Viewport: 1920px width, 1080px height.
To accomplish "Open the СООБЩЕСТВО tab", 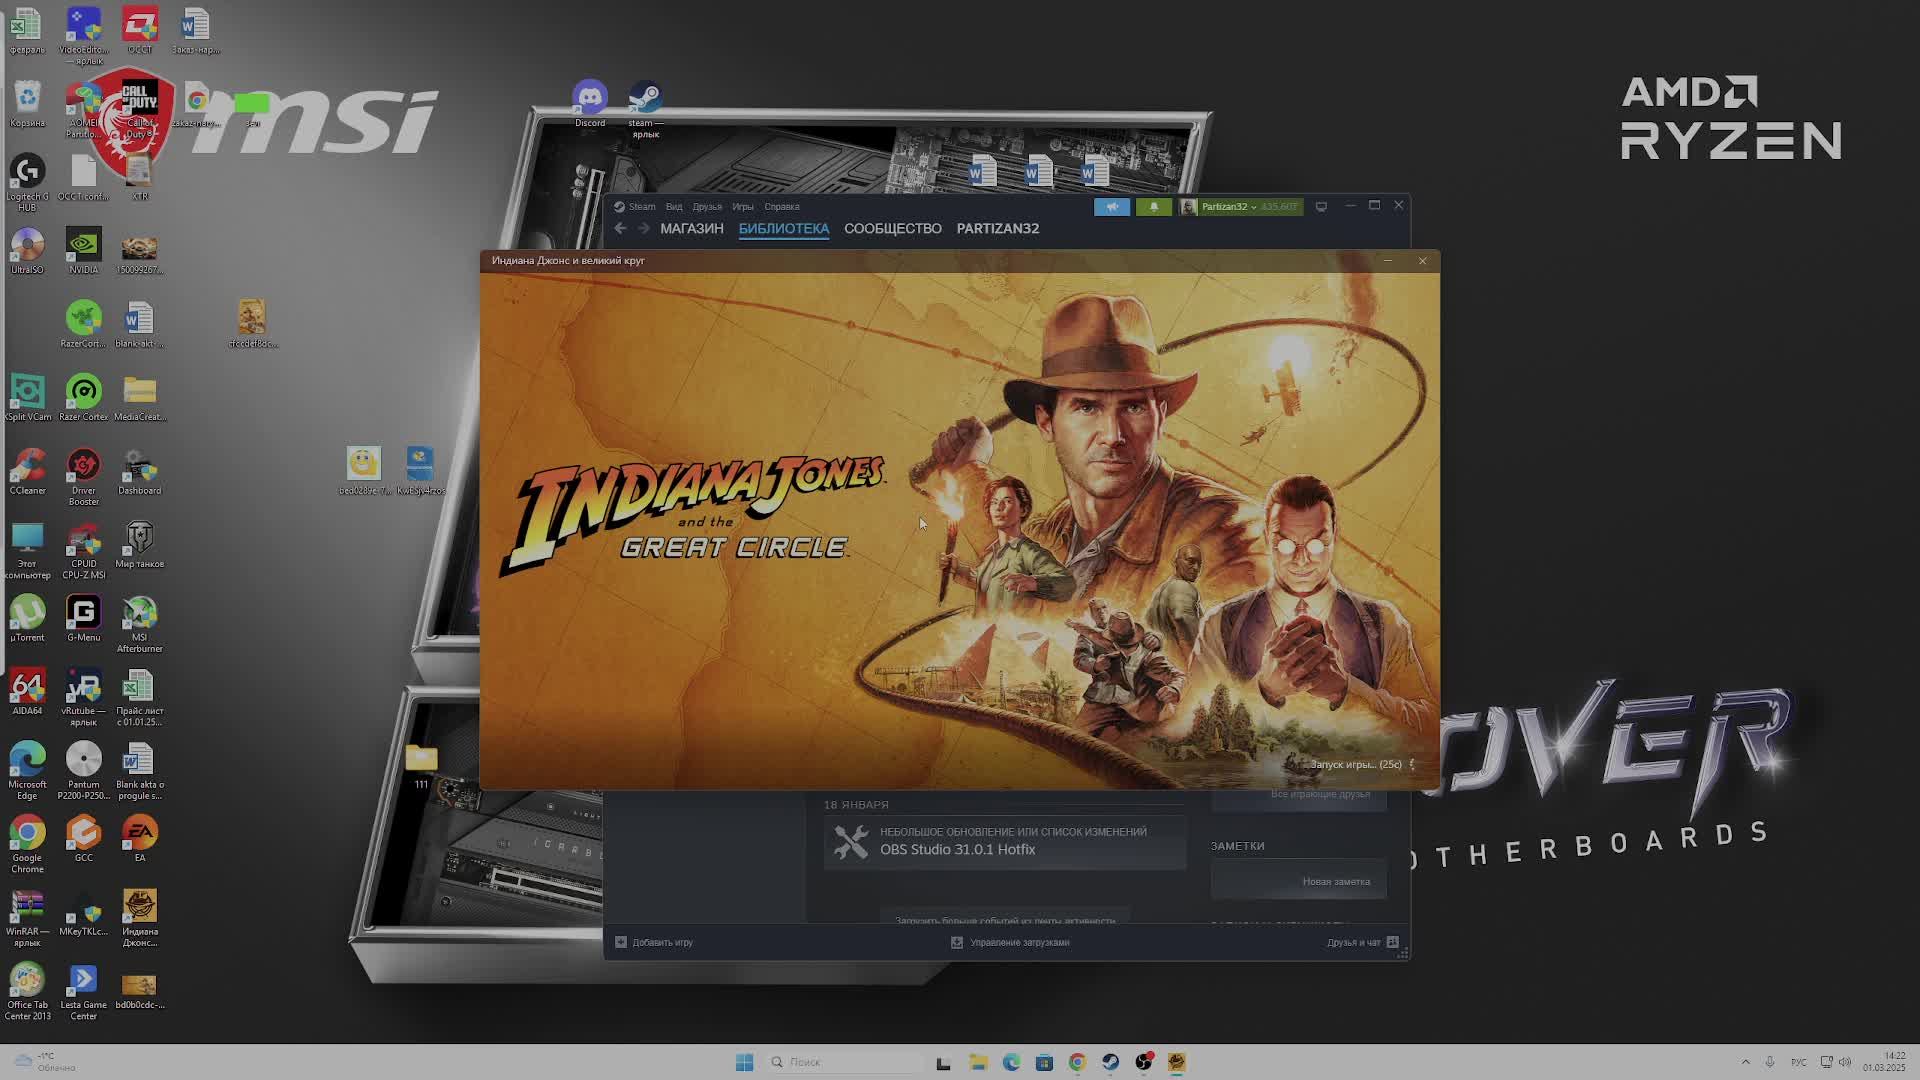I will pyautogui.click(x=892, y=229).
